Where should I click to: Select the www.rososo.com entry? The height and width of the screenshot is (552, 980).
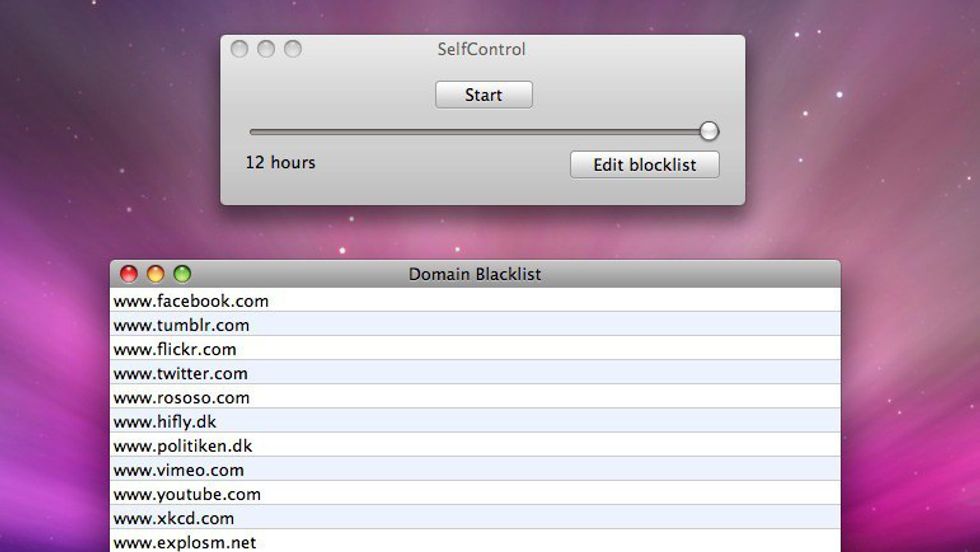181,397
